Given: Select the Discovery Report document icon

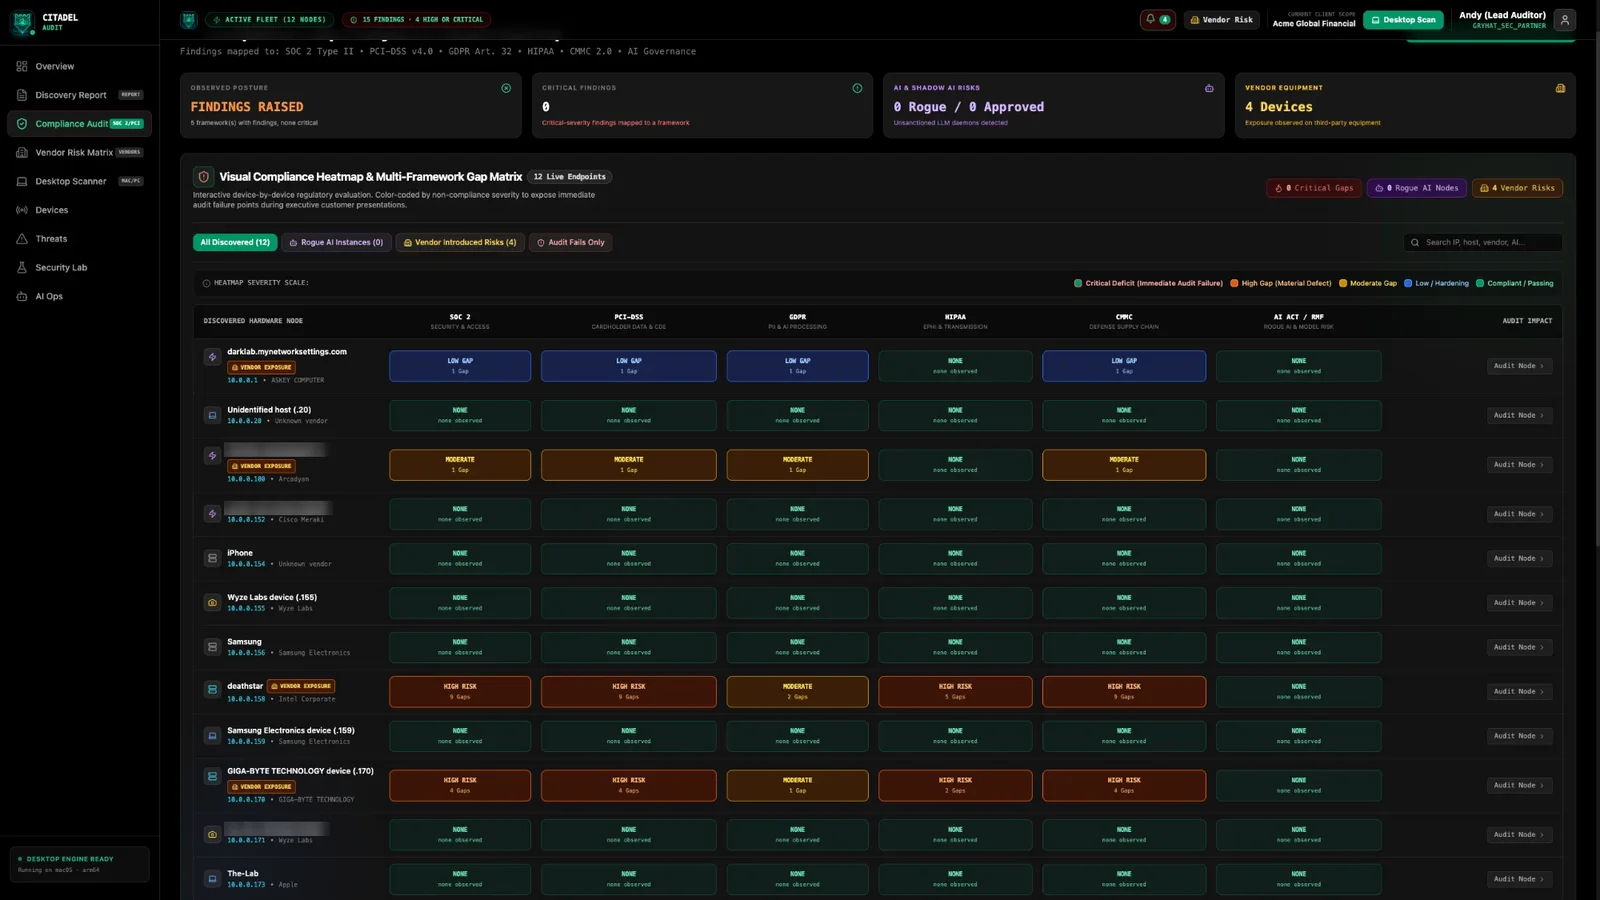Looking at the screenshot, I should (x=22, y=95).
